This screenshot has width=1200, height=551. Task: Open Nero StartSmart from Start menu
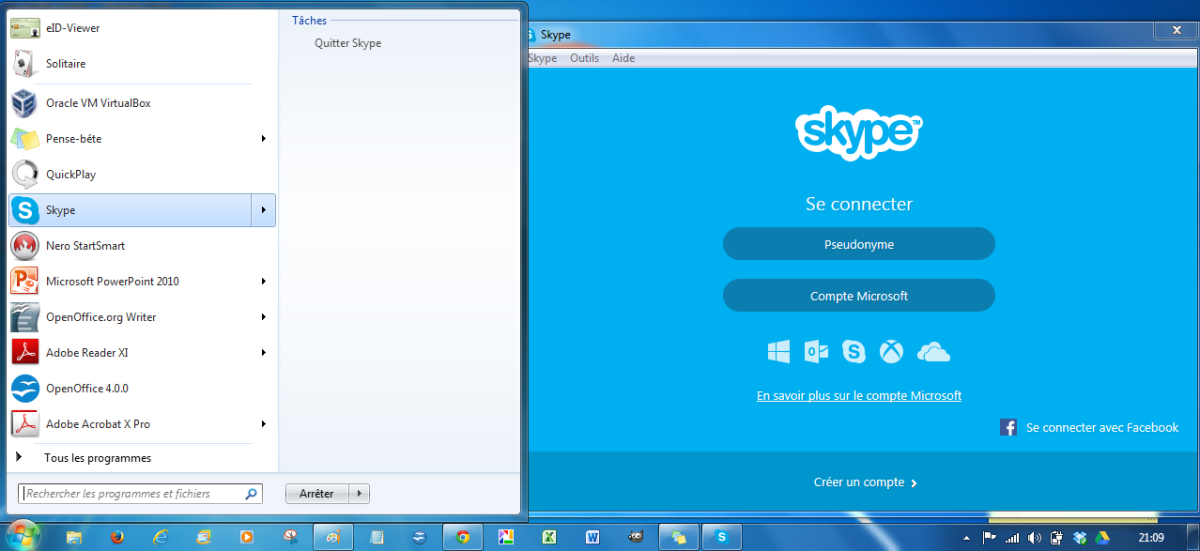click(141, 246)
